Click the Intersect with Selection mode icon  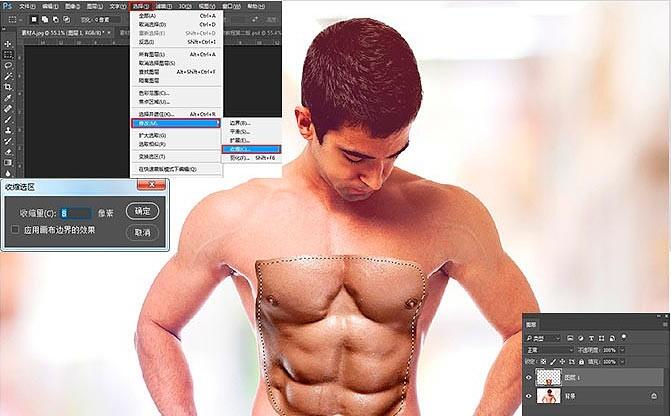(66, 19)
